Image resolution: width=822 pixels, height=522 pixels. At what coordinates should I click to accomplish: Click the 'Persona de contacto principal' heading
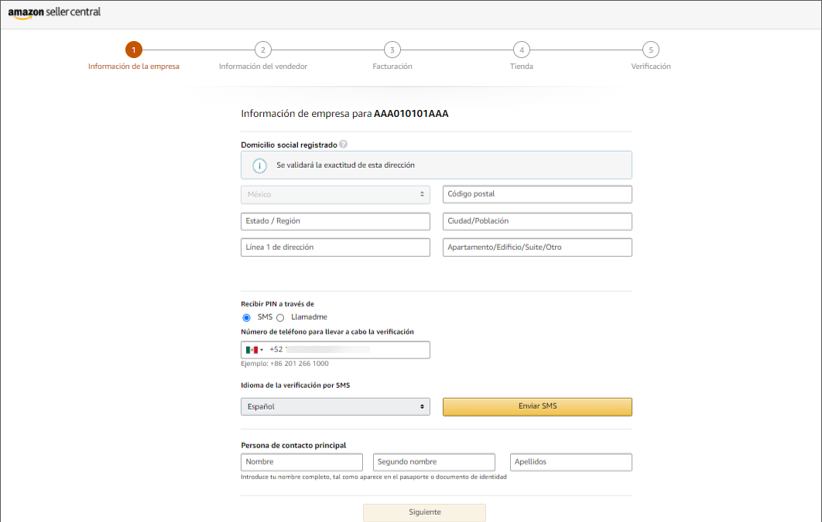pyautogui.click(x=294, y=445)
